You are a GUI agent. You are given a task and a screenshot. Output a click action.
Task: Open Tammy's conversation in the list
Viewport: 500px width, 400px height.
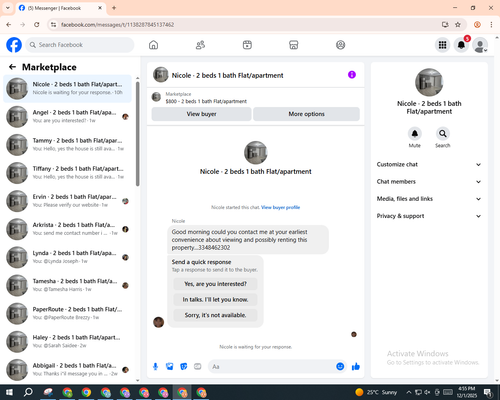[68, 145]
